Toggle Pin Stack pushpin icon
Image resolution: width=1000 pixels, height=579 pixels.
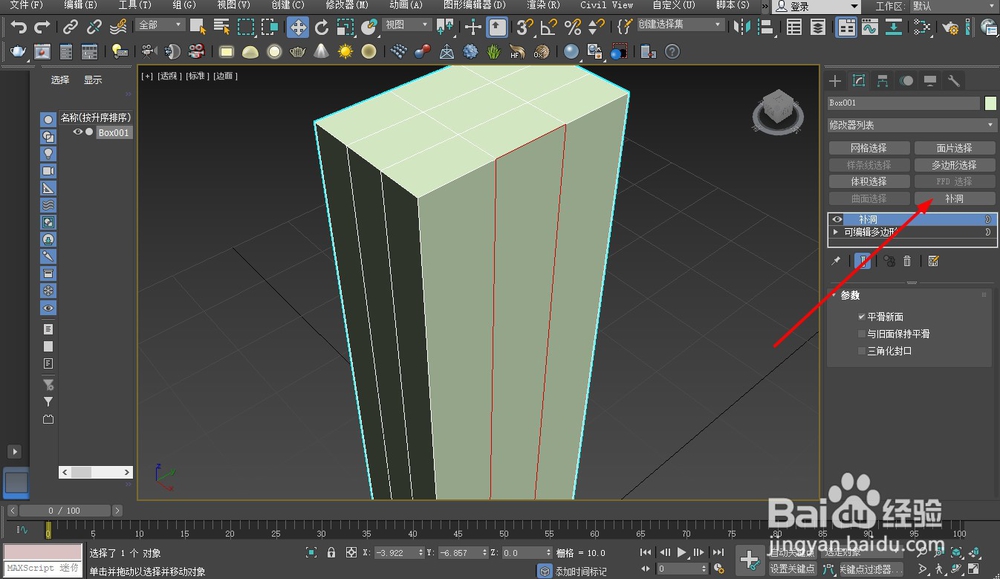[836, 261]
